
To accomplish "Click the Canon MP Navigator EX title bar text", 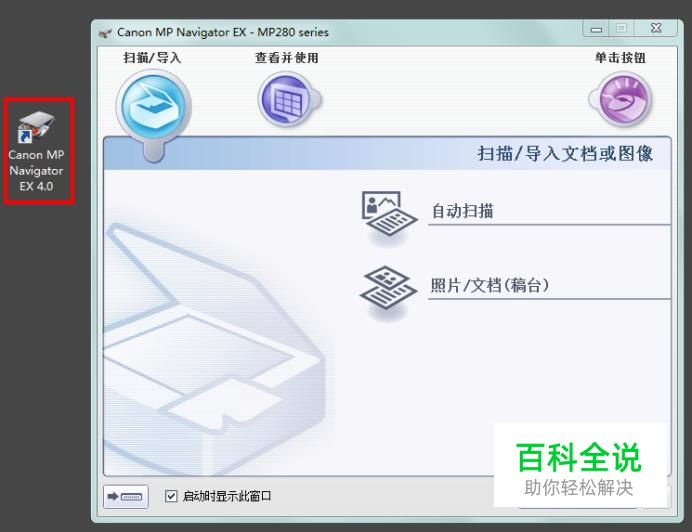I will 222,32.
